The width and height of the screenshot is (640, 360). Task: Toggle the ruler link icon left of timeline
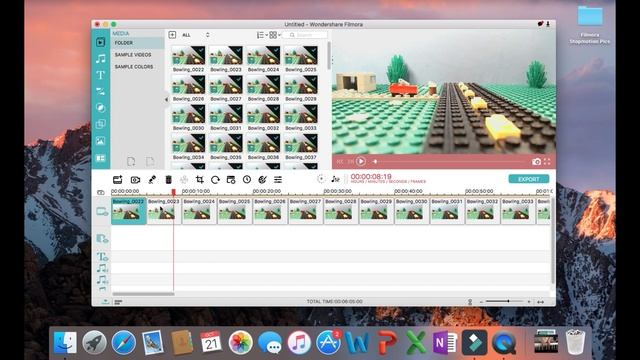coord(101,192)
